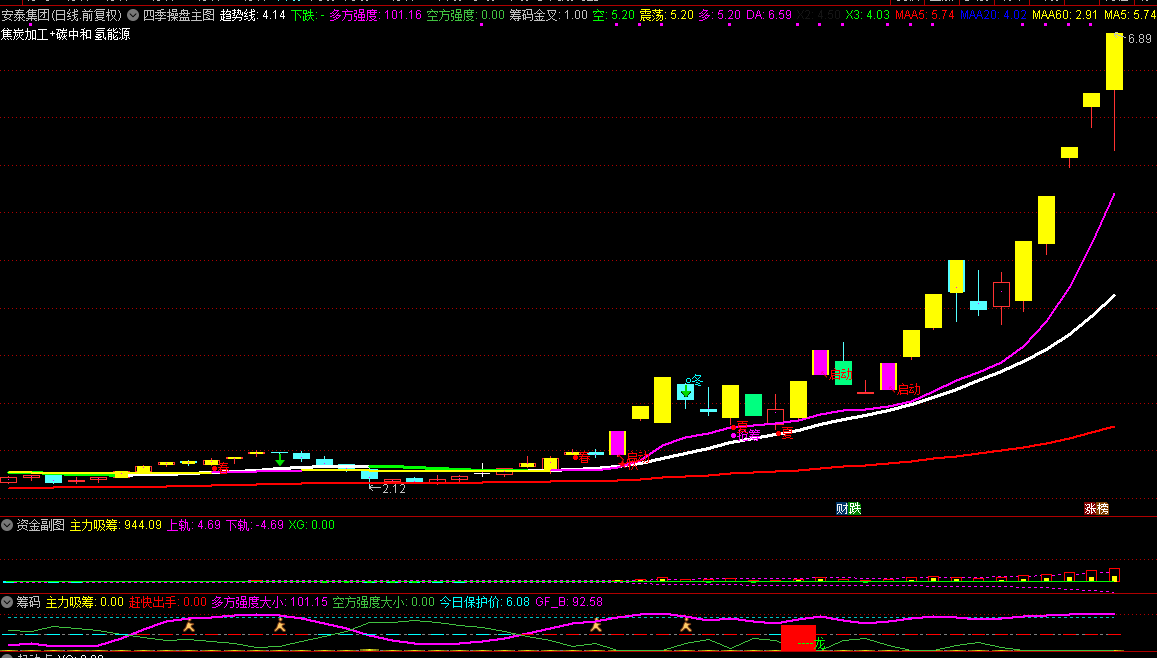Expand the 资金副图 panel dropdown arrow
The image size is (1157, 658).
[x=7, y=525]
